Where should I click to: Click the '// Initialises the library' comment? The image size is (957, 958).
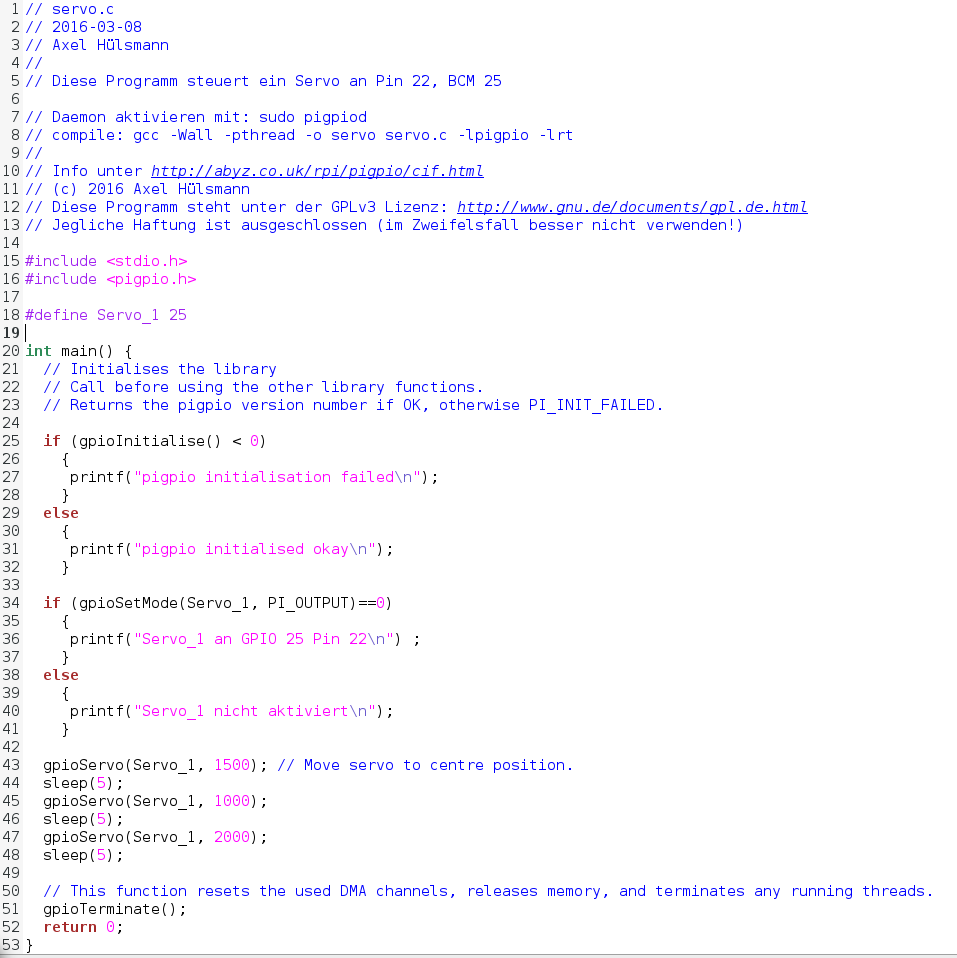[160, 369]
